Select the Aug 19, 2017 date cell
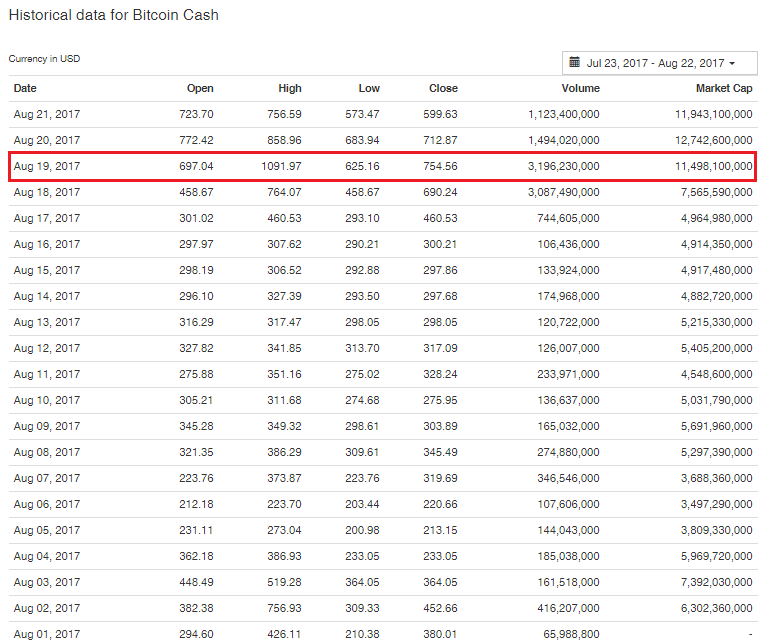Image resolution: width=765 pixels, height=644 pixels. pyautogui.click(x=47, y=166)
